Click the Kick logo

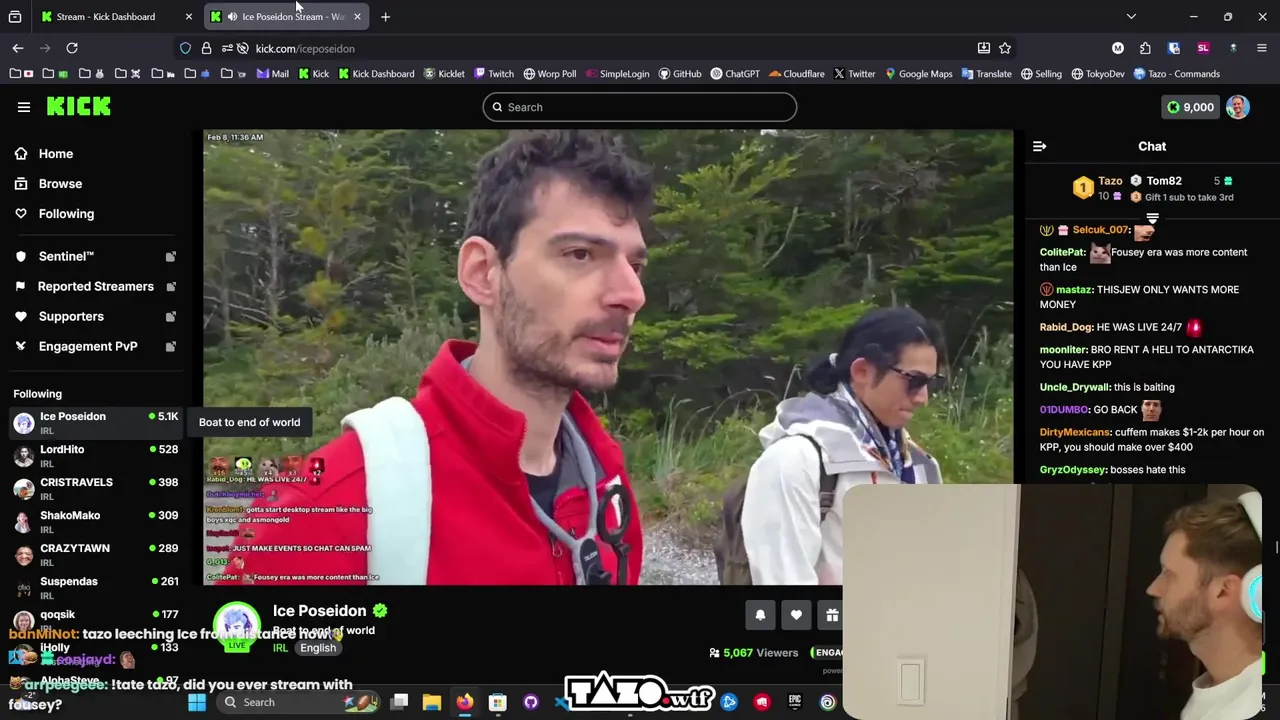tap(78, 106)
